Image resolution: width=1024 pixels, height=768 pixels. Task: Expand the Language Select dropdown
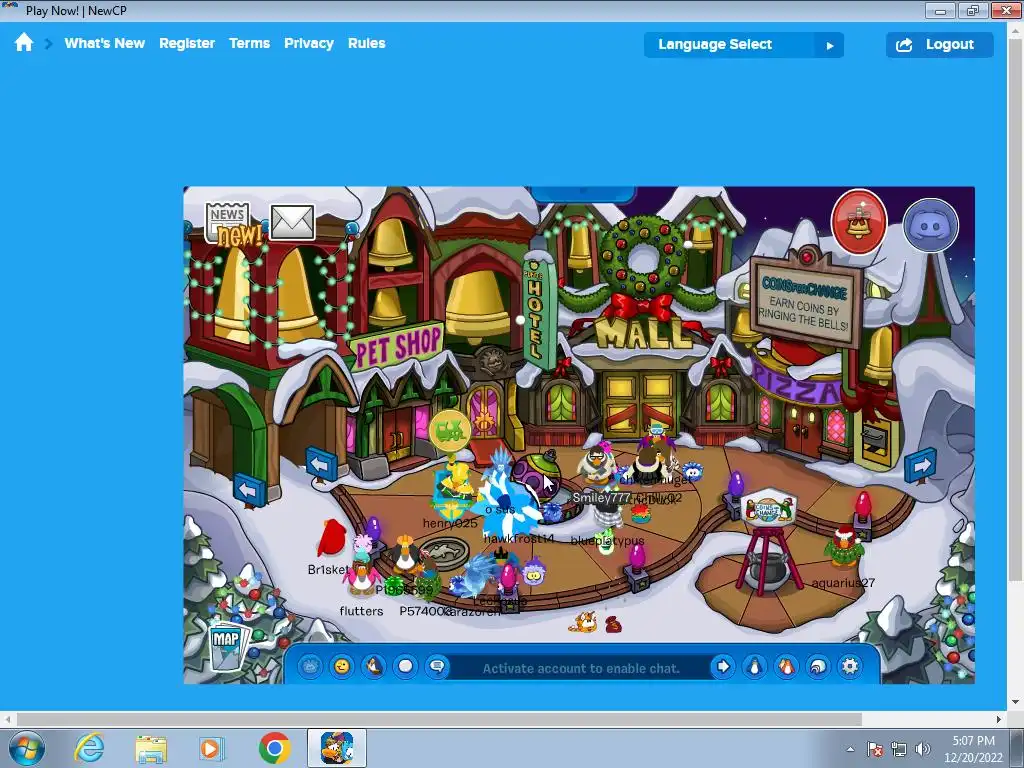coord(744,44)
